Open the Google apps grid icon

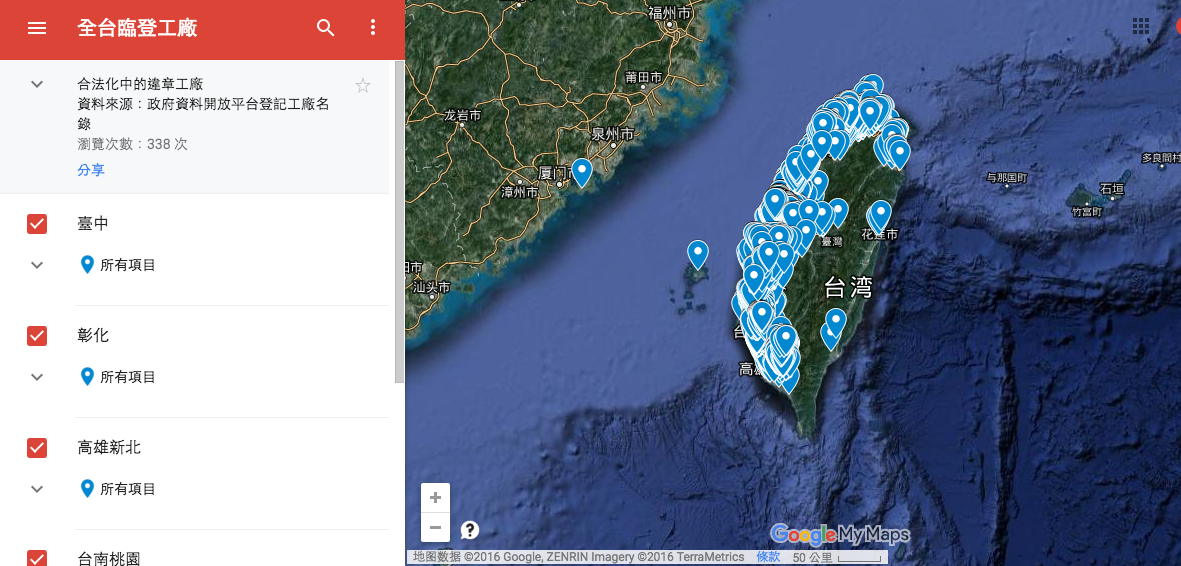1140,26
